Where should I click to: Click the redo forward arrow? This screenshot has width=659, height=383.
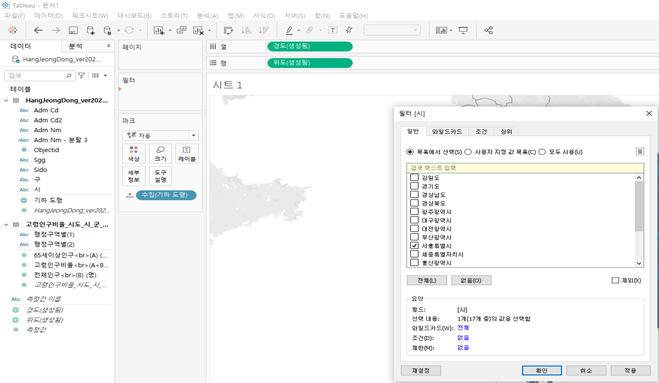pos(55,30)
